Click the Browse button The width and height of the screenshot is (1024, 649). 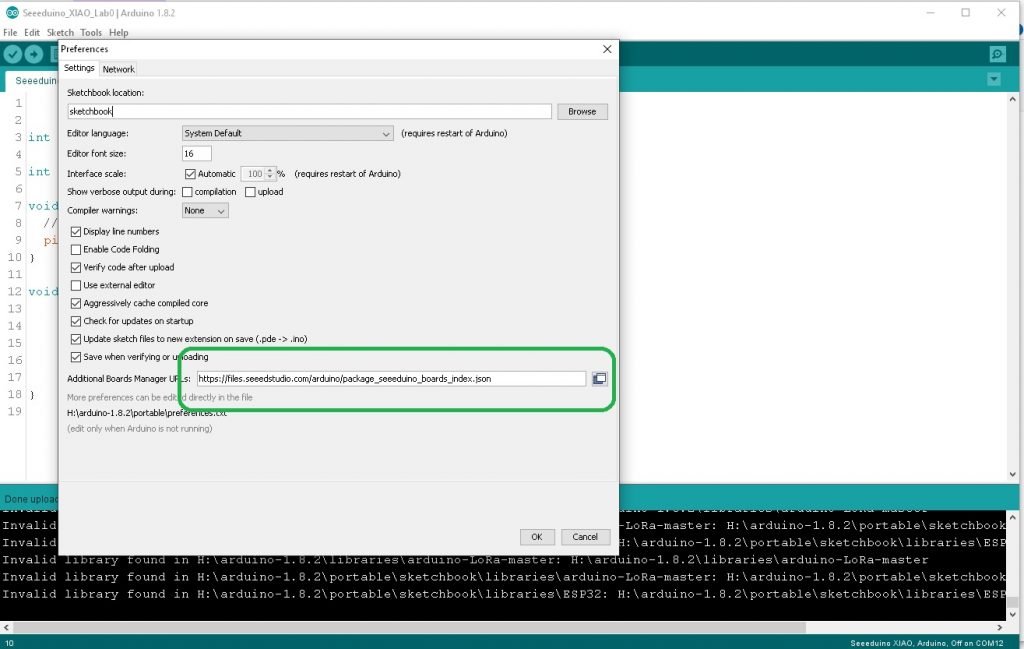(582, 112)
